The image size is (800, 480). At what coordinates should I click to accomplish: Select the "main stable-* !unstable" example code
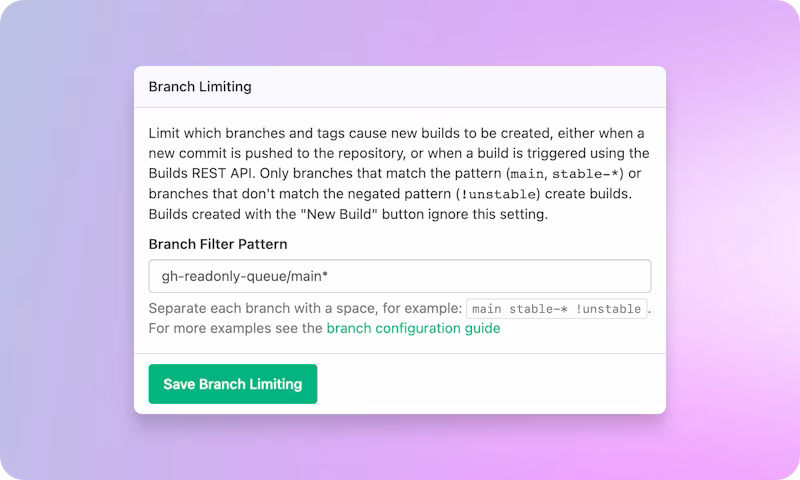pos(557,309)
